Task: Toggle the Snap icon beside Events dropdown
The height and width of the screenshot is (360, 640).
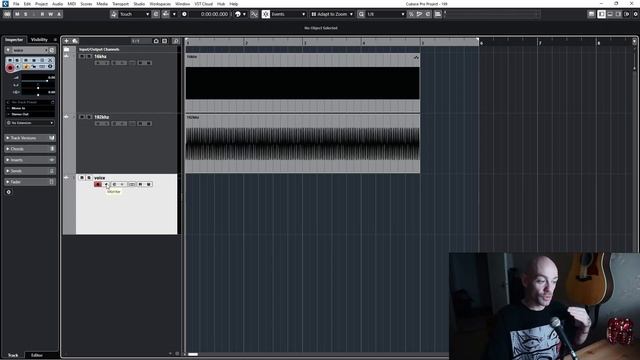Action: pyautogui.click(x=266, y=14)
